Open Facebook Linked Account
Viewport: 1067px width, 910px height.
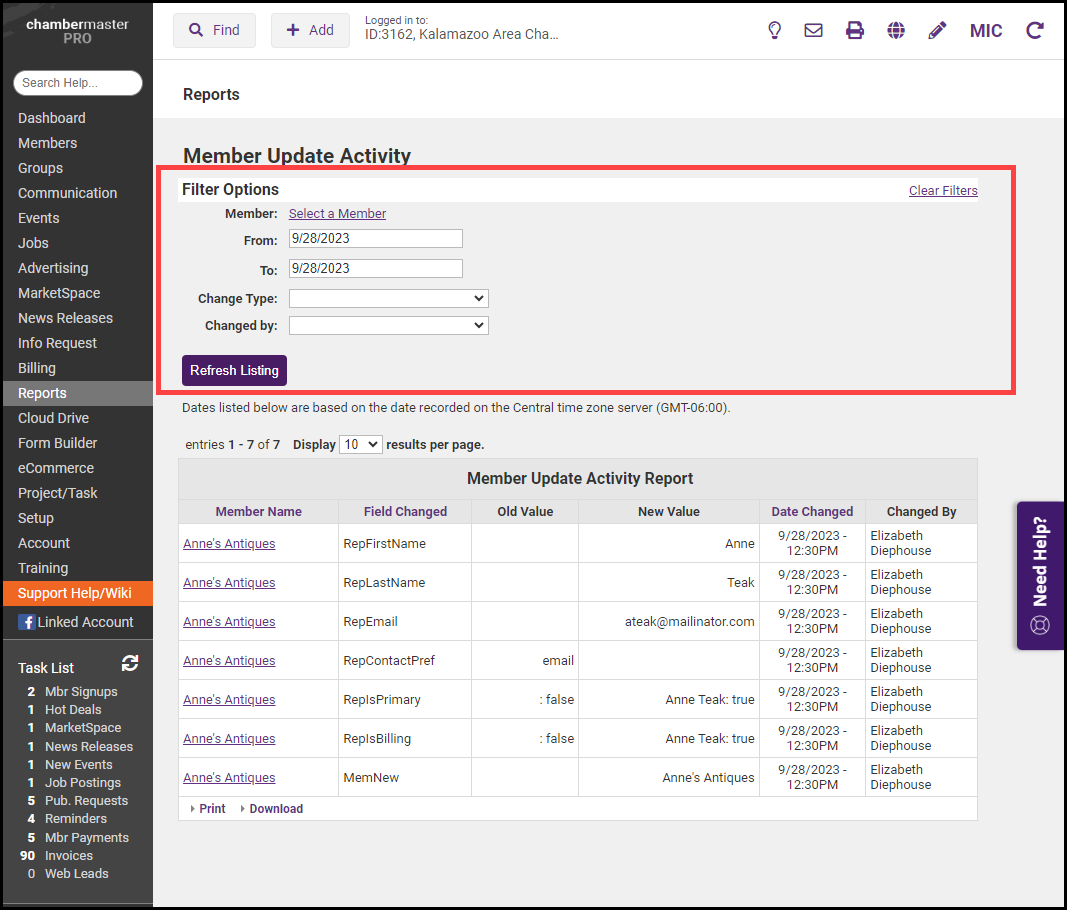[x=76, y=622]
